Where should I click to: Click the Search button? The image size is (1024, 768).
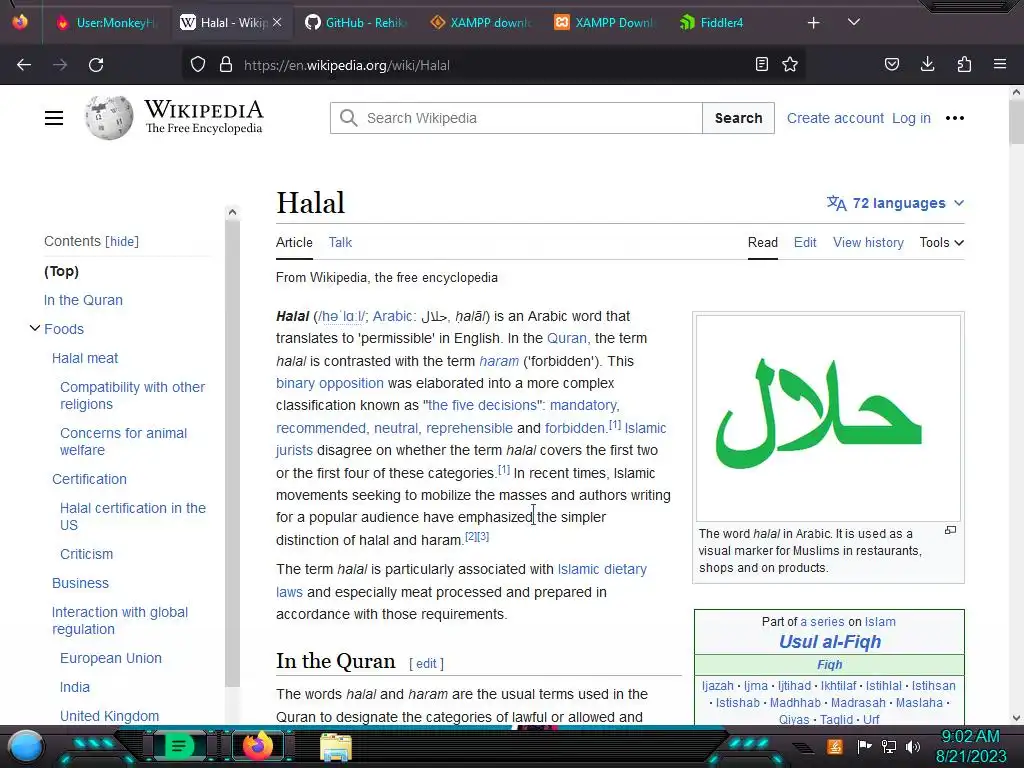[x=738, y=118]
